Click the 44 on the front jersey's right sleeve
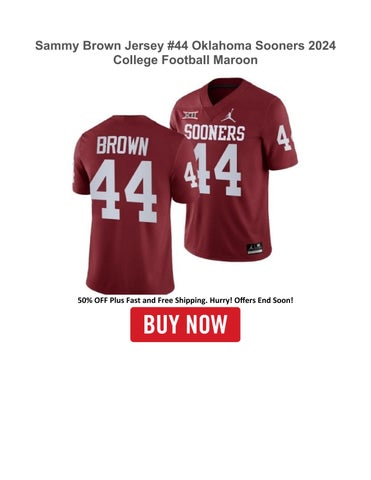This screenshot has height=480, width=371. pos(284,137)
